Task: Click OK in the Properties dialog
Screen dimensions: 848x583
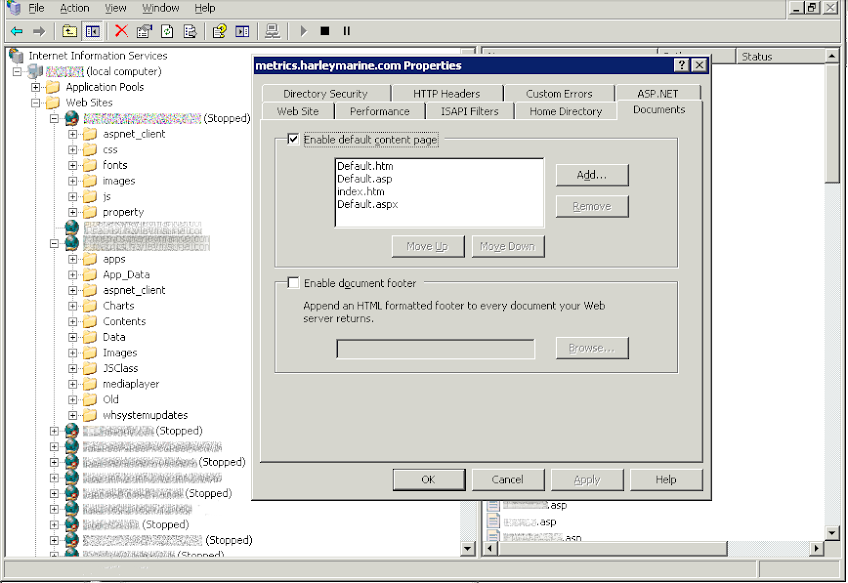Action: (429, 480)
